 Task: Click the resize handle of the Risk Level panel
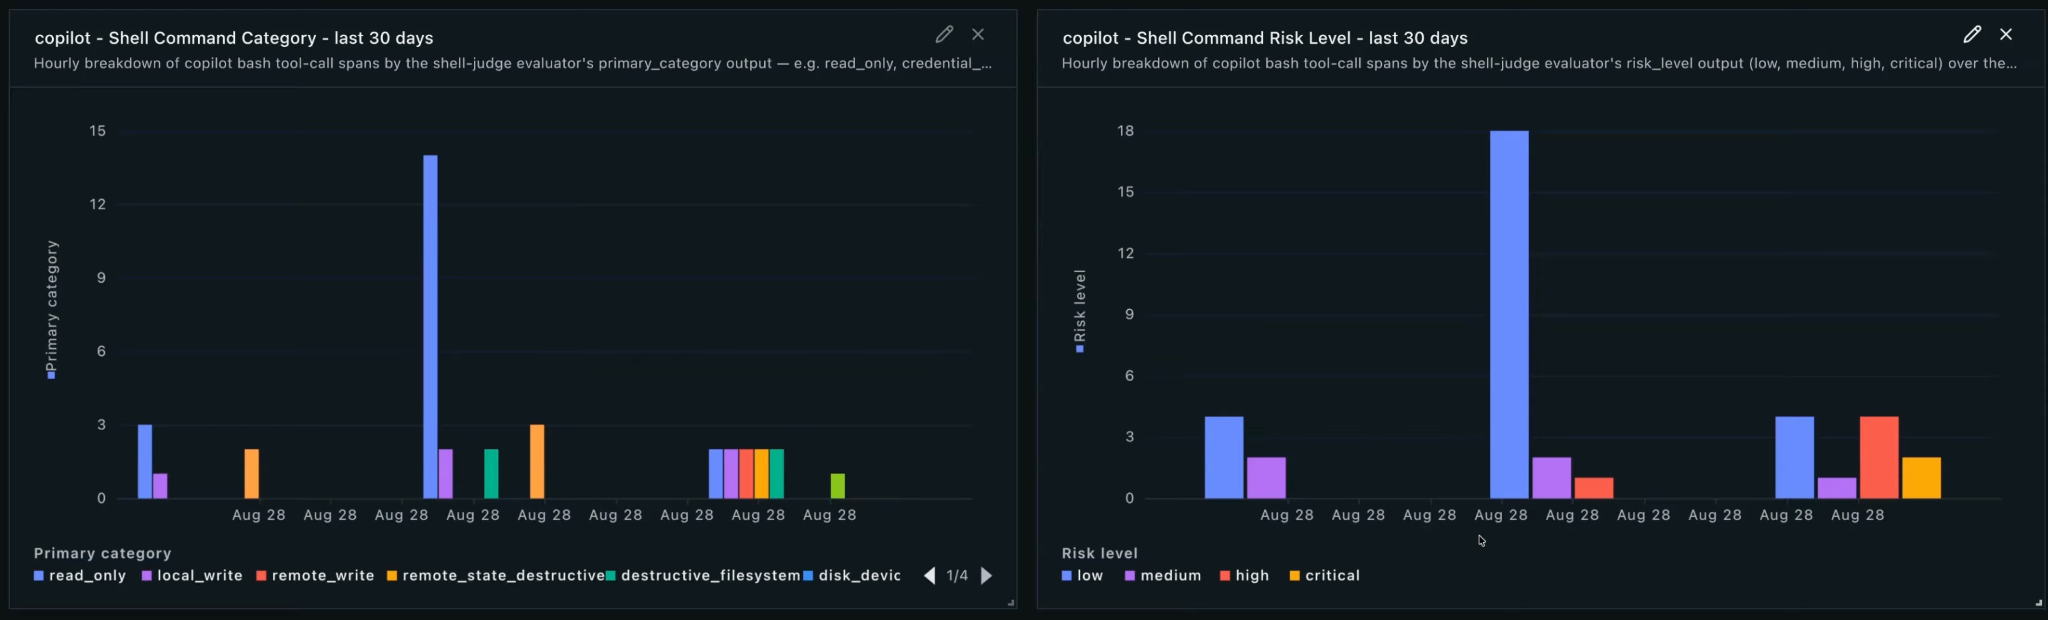coord(2039,602)
